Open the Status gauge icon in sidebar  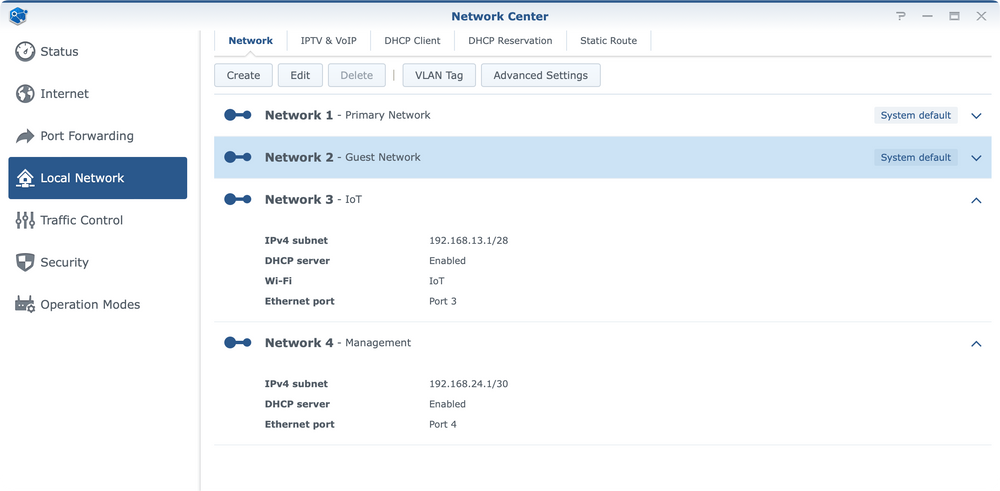tap(25, 52)
